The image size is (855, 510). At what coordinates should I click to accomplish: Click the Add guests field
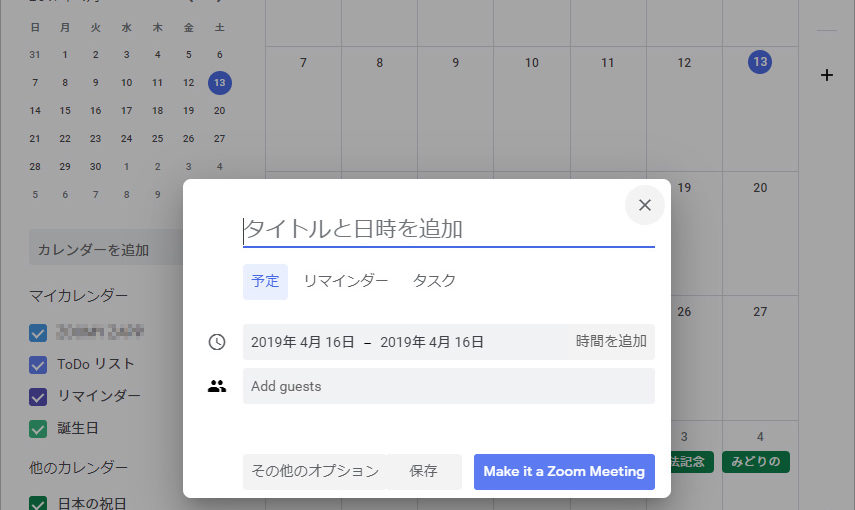448,386
